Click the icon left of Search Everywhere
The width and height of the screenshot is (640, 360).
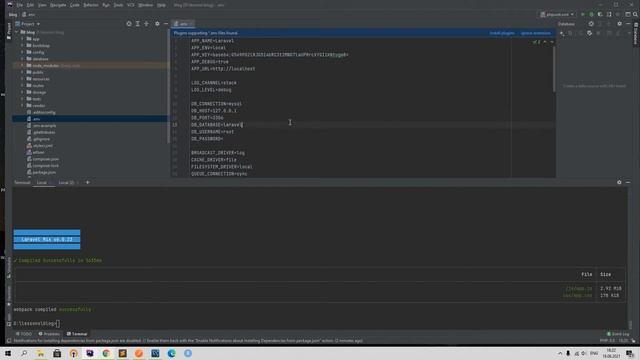click(628, 14)
